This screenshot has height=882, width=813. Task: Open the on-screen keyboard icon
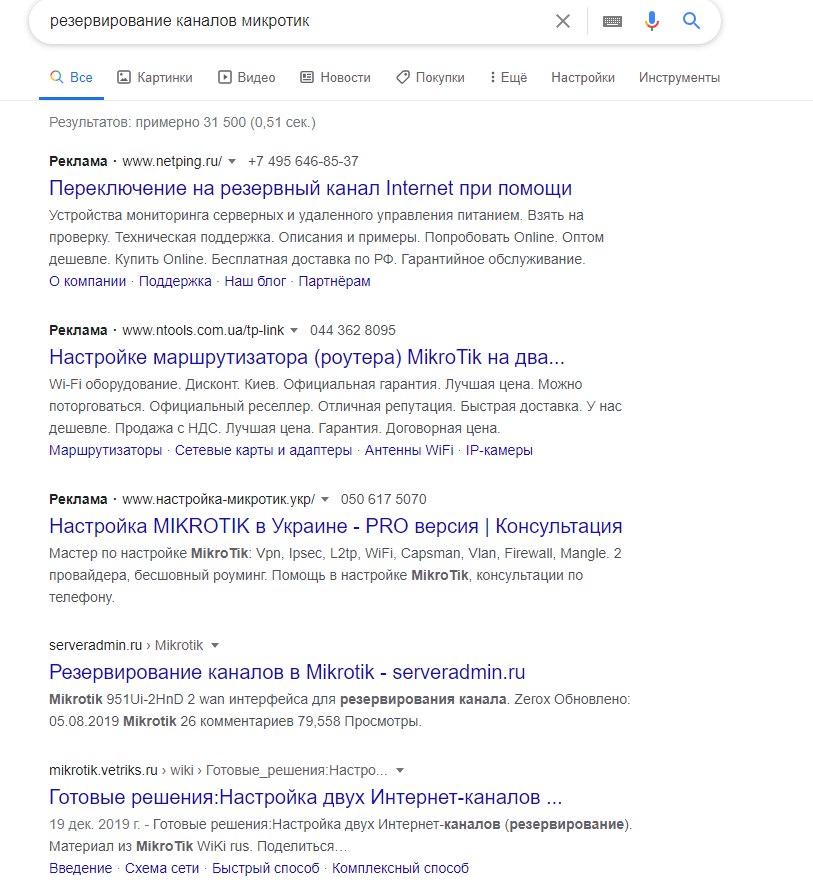click(x=612, y=21)
